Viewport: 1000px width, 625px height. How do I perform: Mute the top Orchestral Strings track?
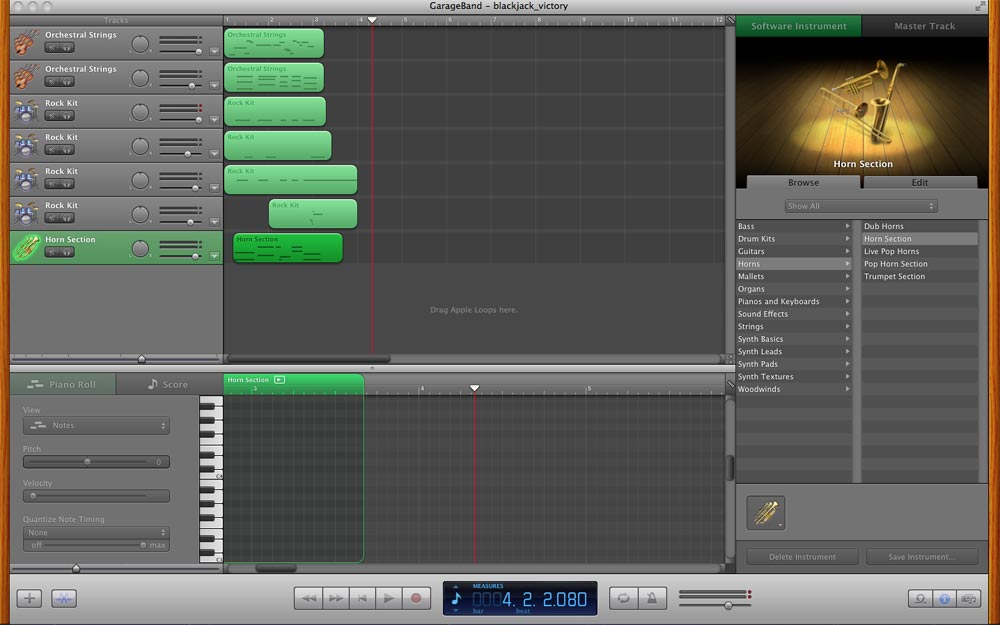point(52,47)
